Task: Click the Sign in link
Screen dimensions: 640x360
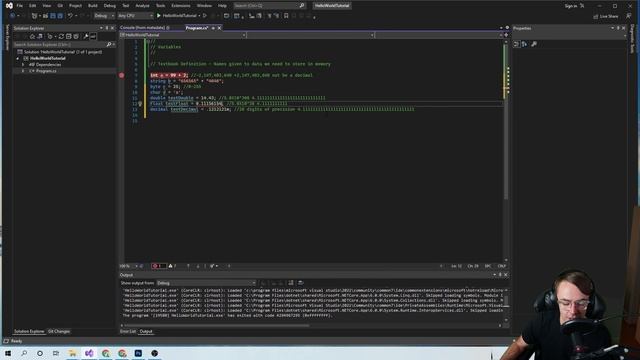Action: [571, 6]
